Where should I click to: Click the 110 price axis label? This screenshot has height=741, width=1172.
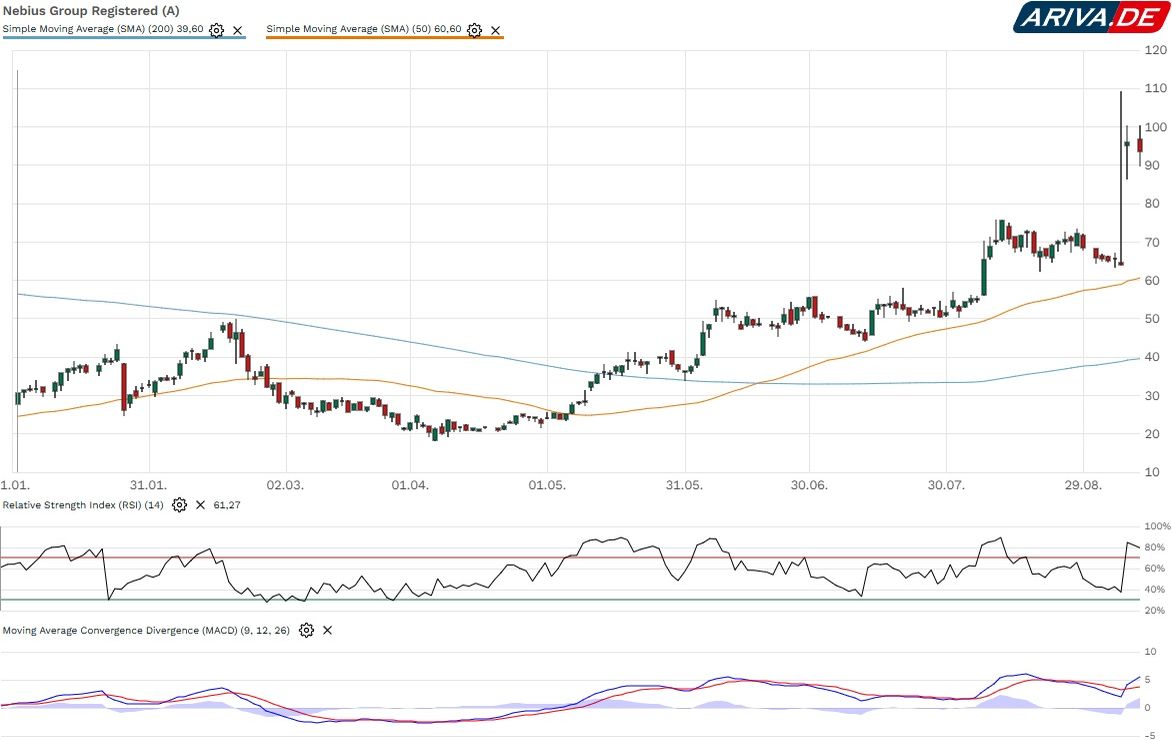click(x=1156, y=88)
